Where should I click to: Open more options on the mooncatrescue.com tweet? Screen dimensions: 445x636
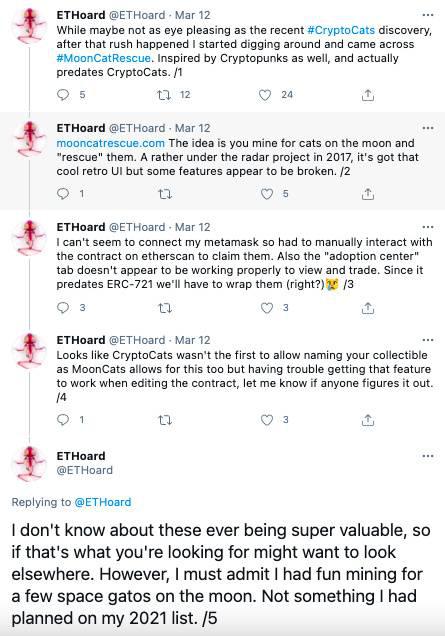428,128
